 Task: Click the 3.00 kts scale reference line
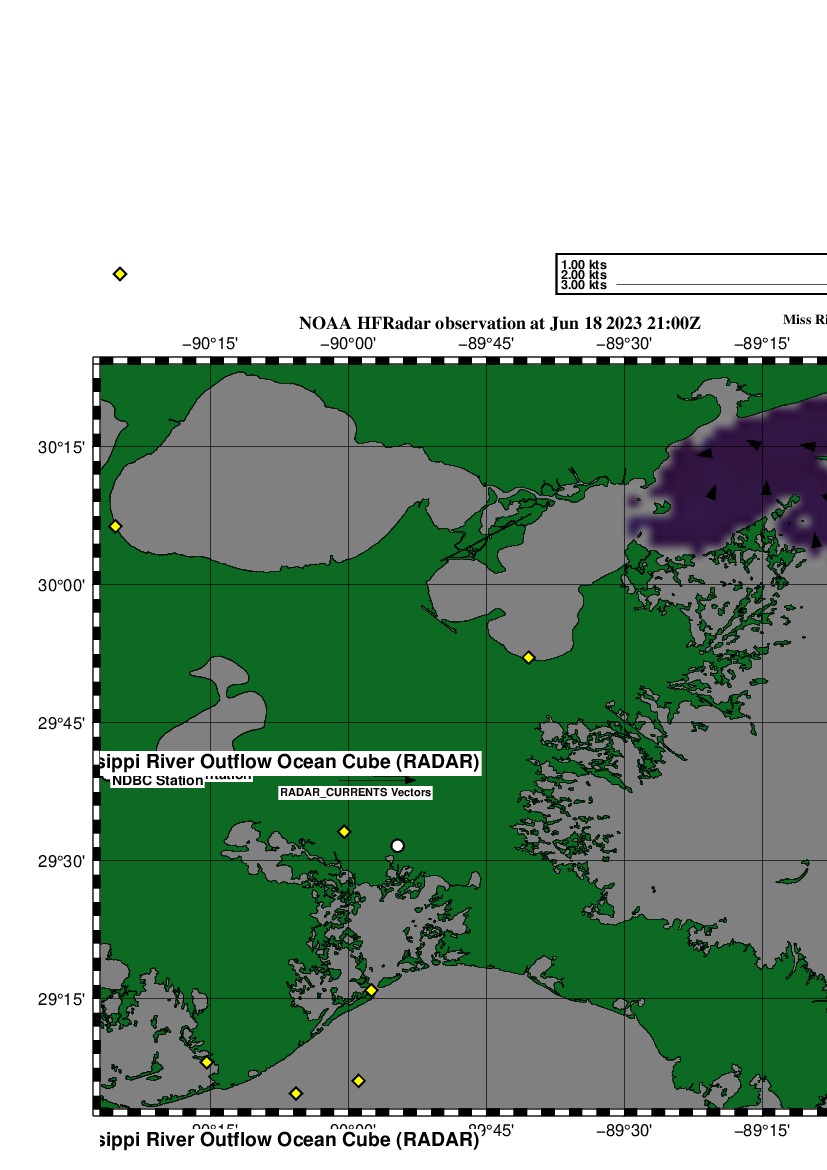point(720,286)
